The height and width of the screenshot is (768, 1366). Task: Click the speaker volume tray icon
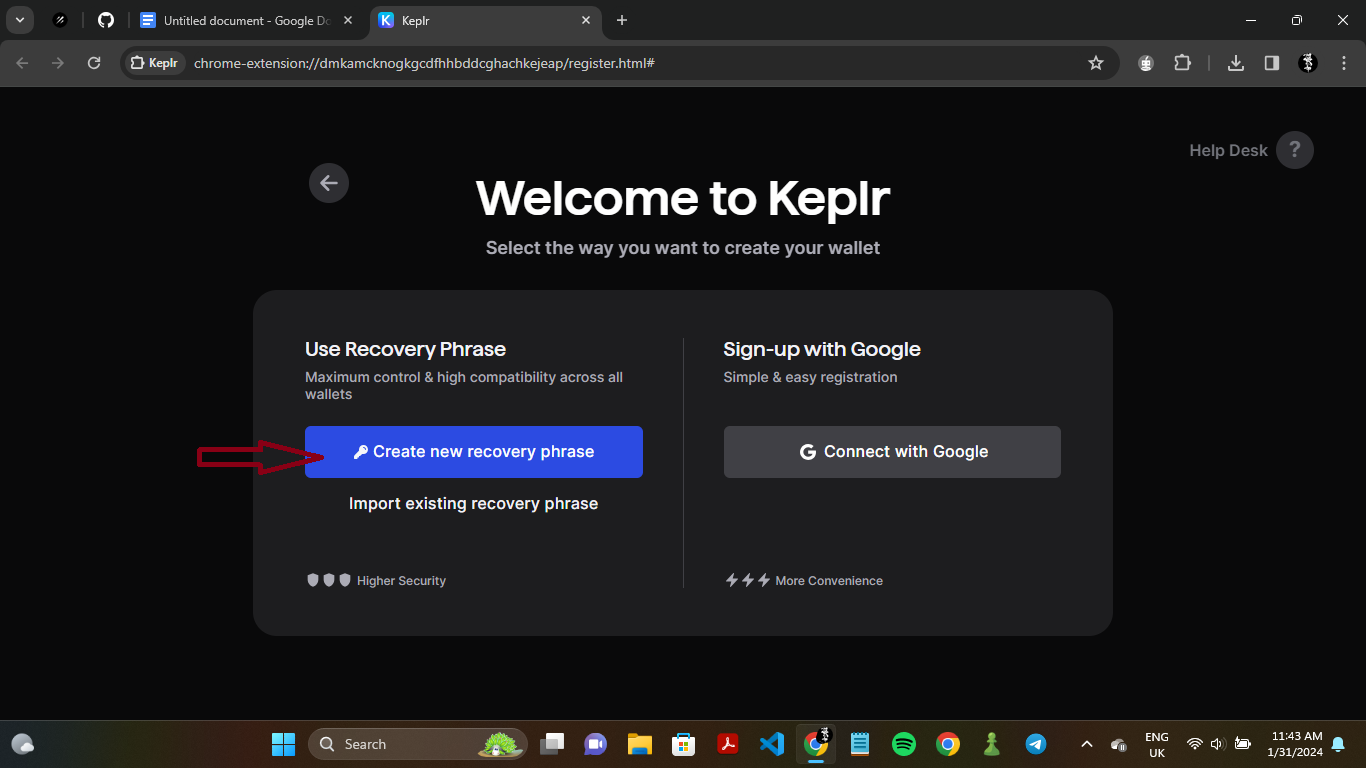pyautogui.click(x=1217, y=744)
